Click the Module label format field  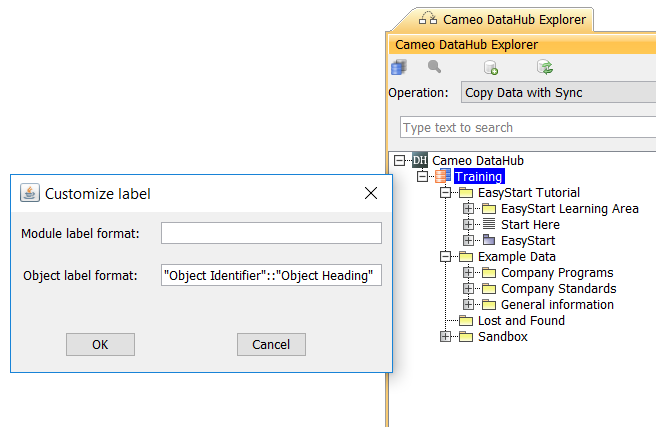[271, 233]
